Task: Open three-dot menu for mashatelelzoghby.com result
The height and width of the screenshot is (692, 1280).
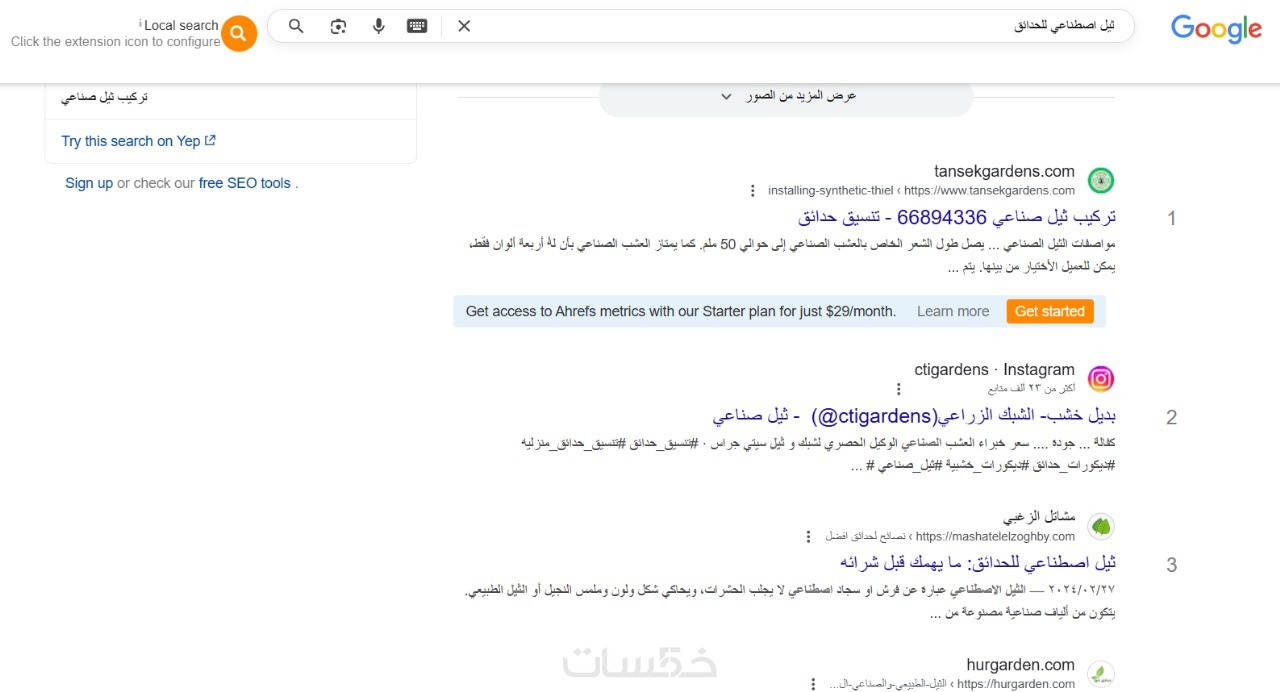Action: (809, 536)
